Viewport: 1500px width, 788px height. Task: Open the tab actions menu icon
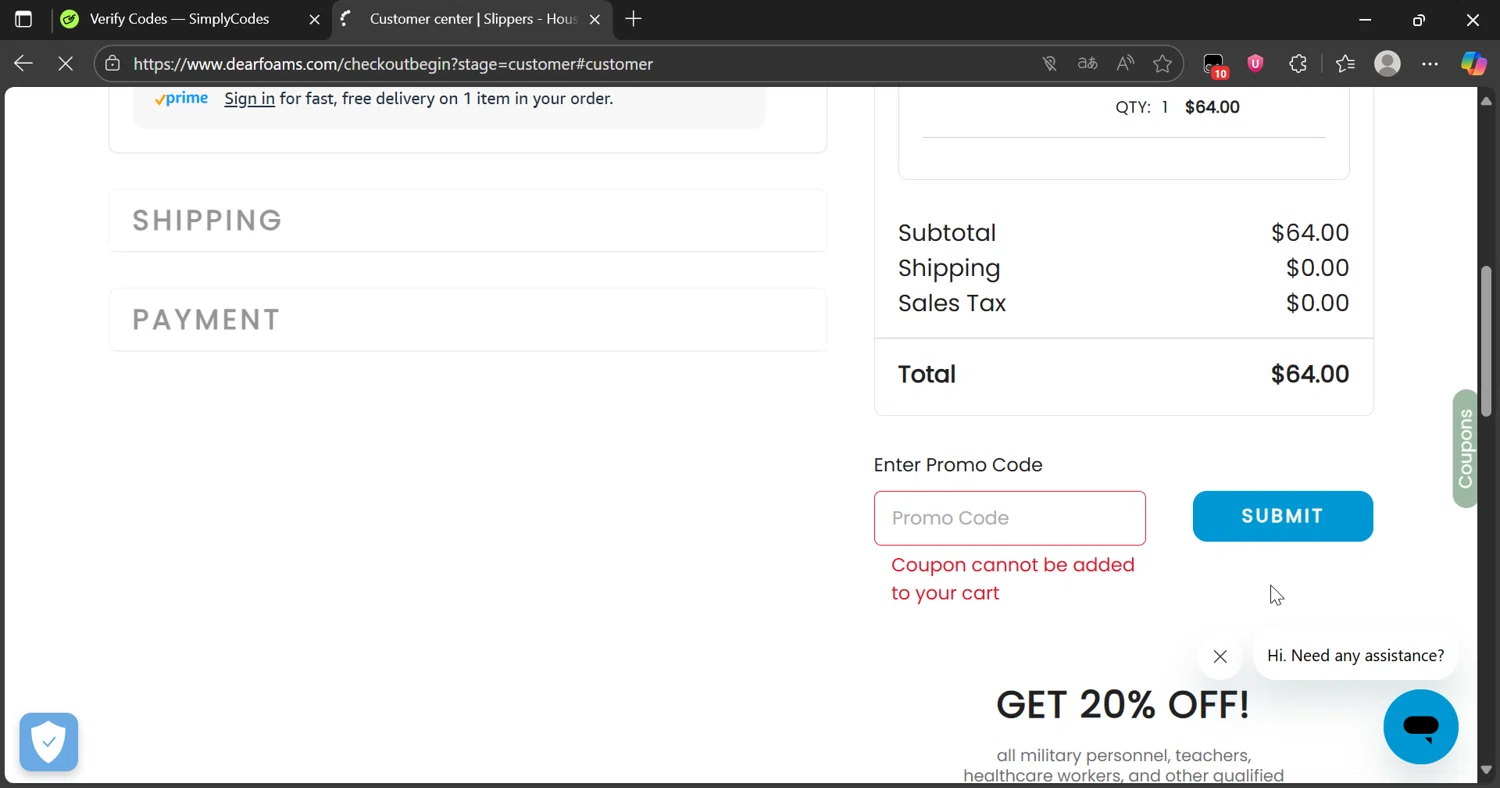23,19
